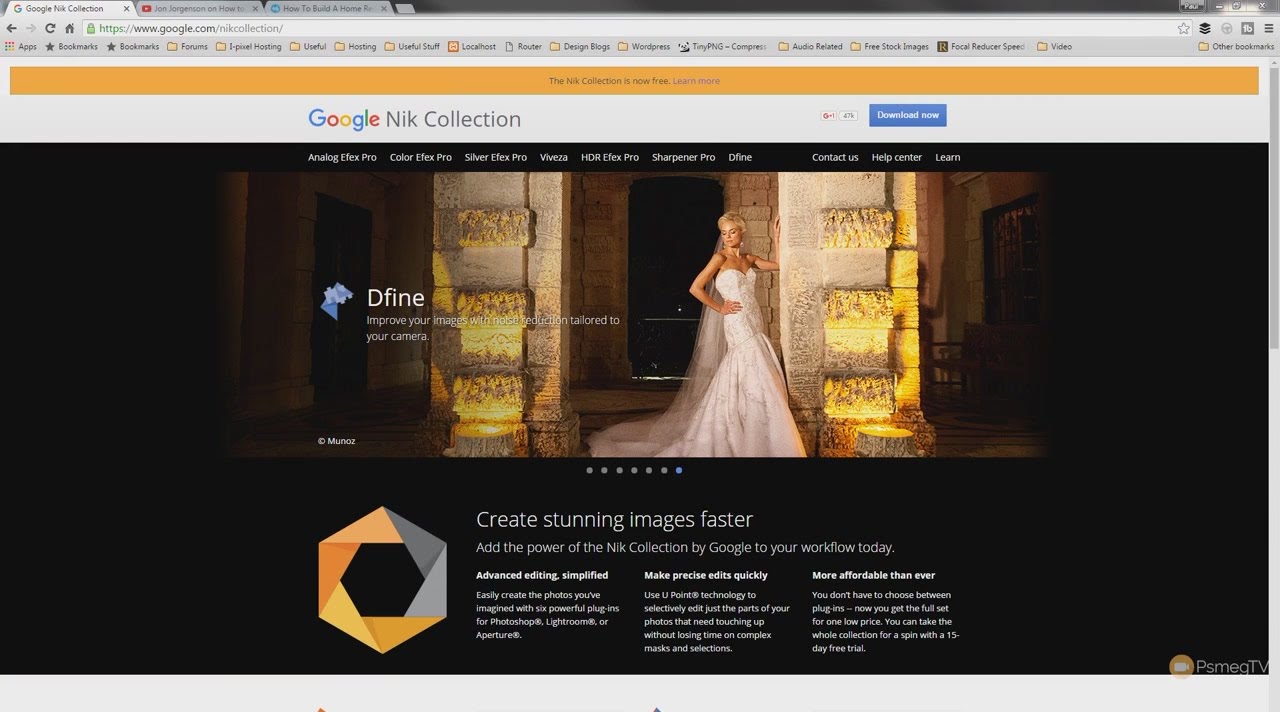Image resolution: width=1280 pixels, height=712 pixels.
Task: Expand the Video bookmarks folder
Action: (1055, 46)
